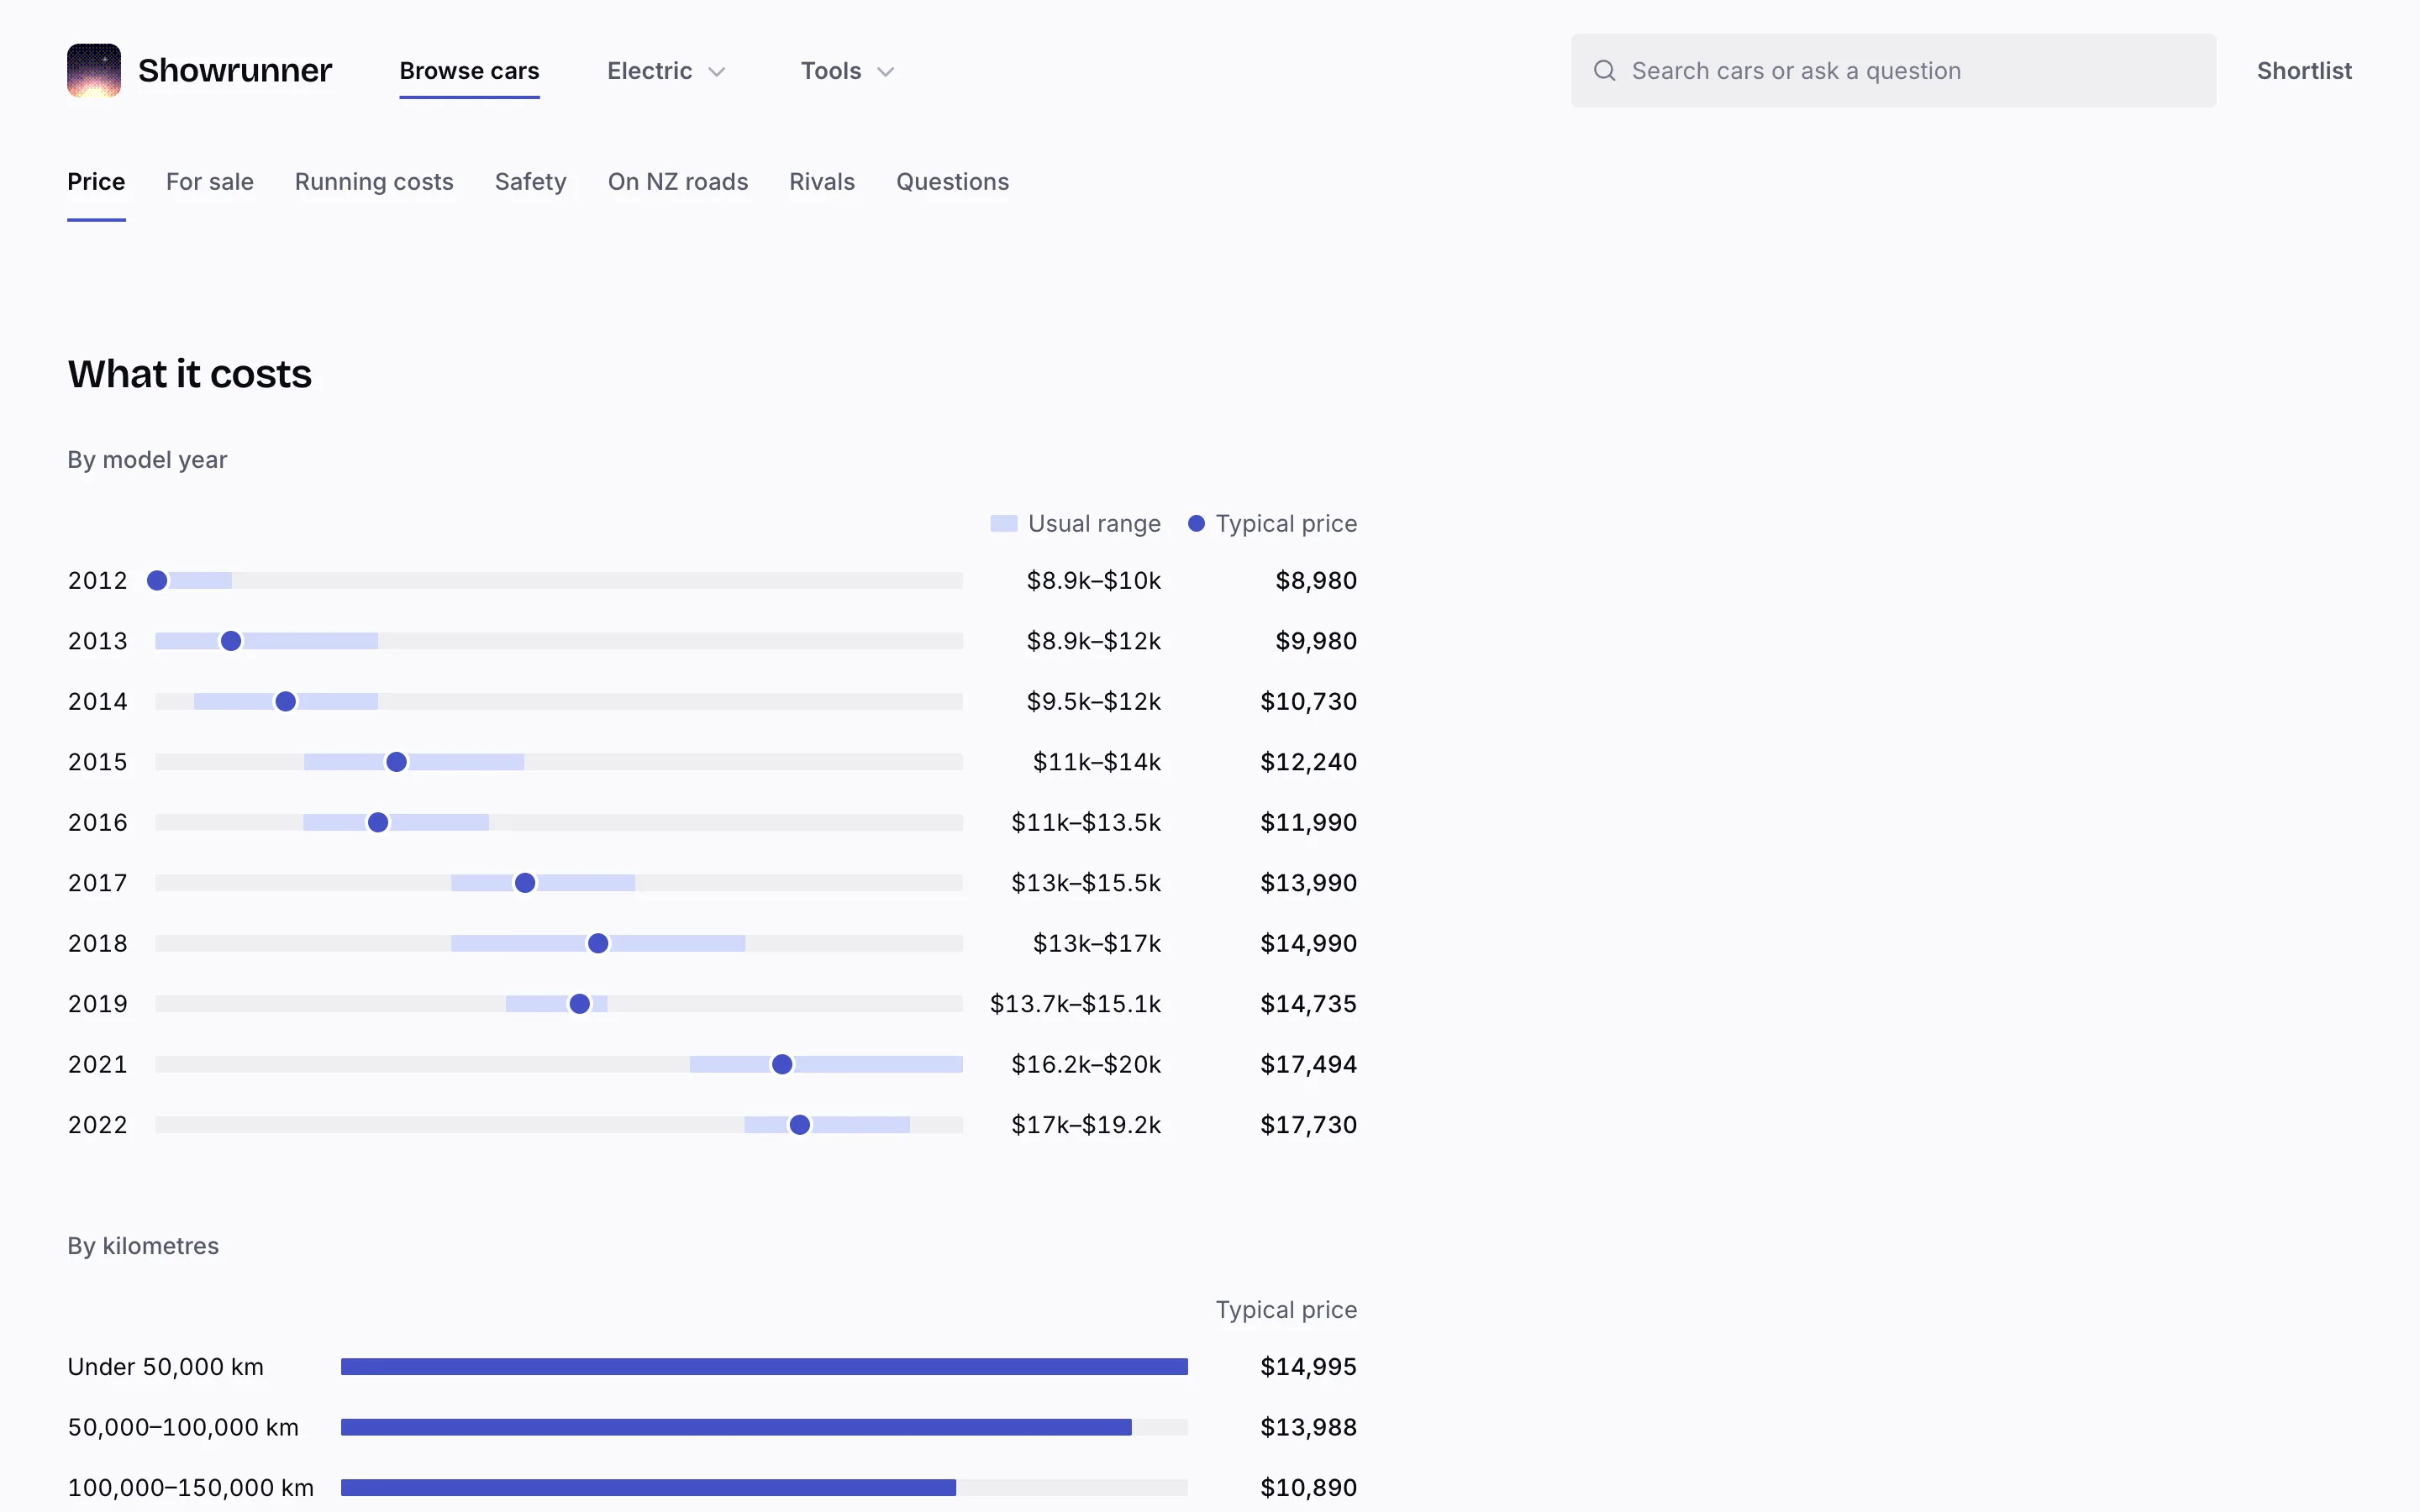Click the 100,000–150,000 km price bar
The width and height of the screenshot is (2420, 1512).
click(x=648, y=1488)
